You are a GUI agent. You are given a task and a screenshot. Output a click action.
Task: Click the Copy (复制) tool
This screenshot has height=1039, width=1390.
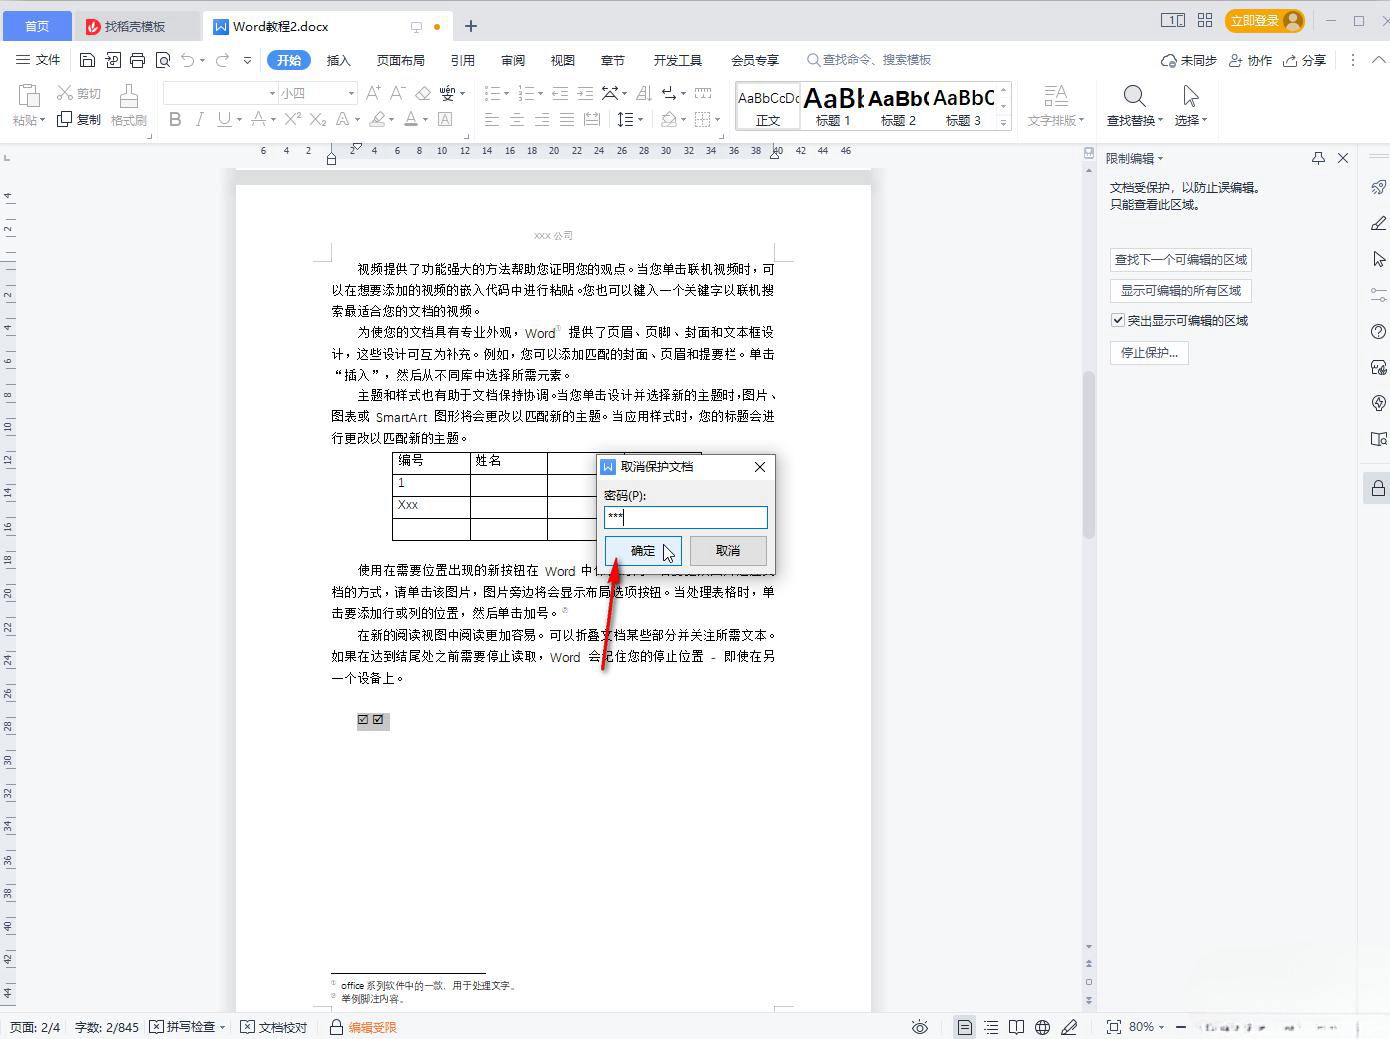click(x=79, y=119)
